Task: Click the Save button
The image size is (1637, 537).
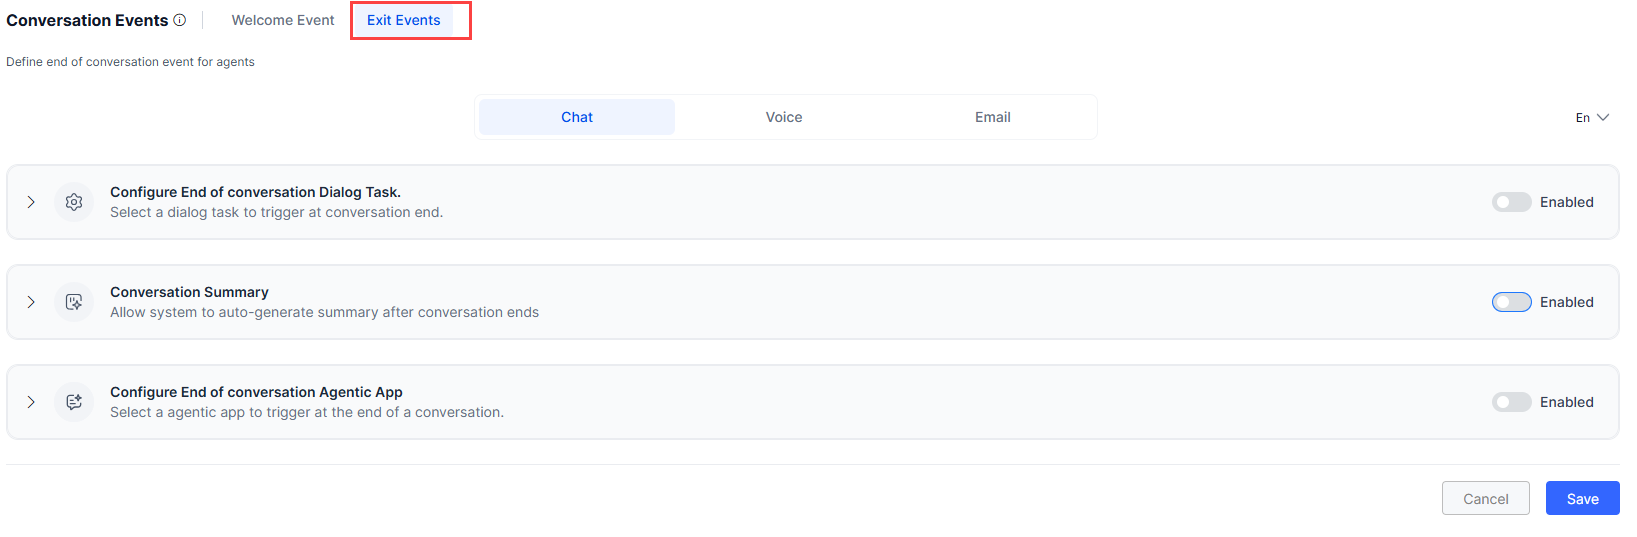Action: point(1582,499)
